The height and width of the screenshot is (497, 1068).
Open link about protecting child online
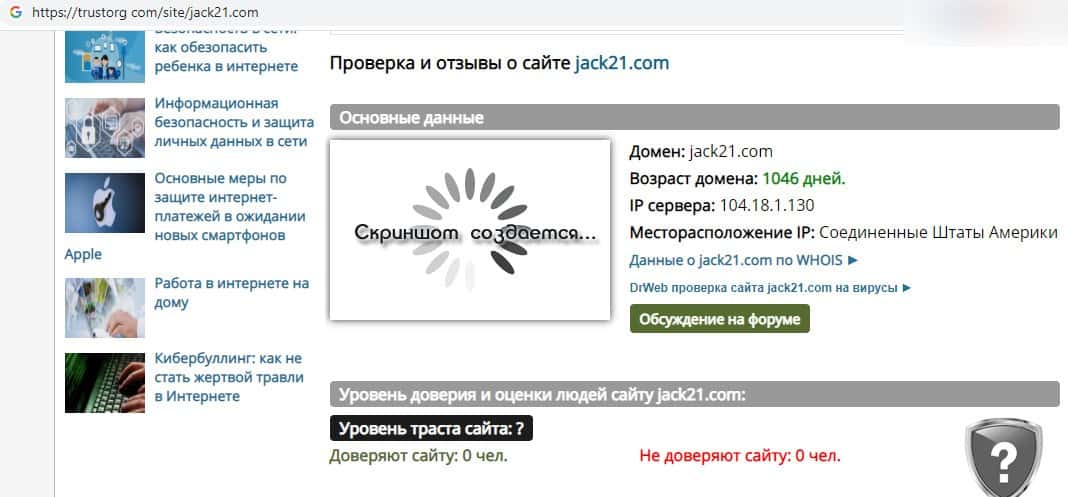pos(226,48)
